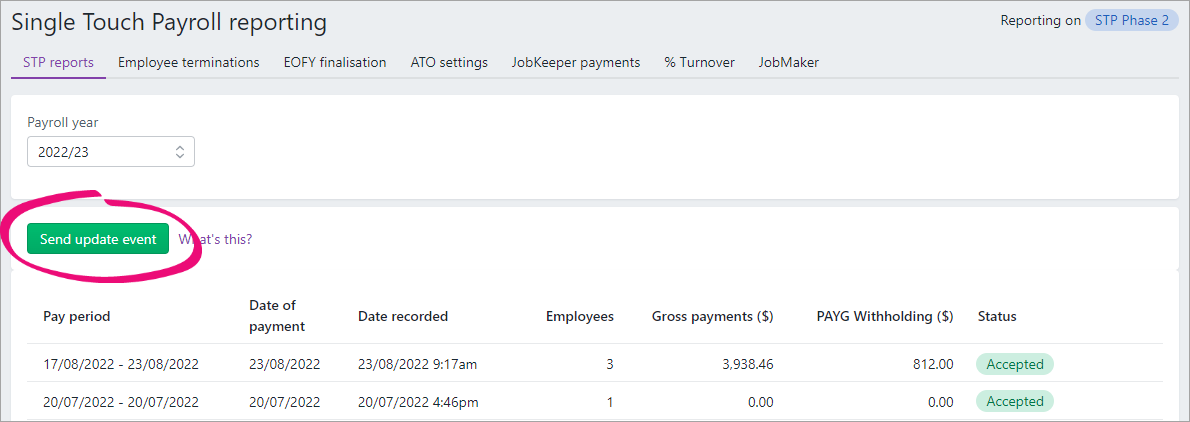Select the Status column header
This screenshot has height=422, width=1190.
(x=996, y=316)
